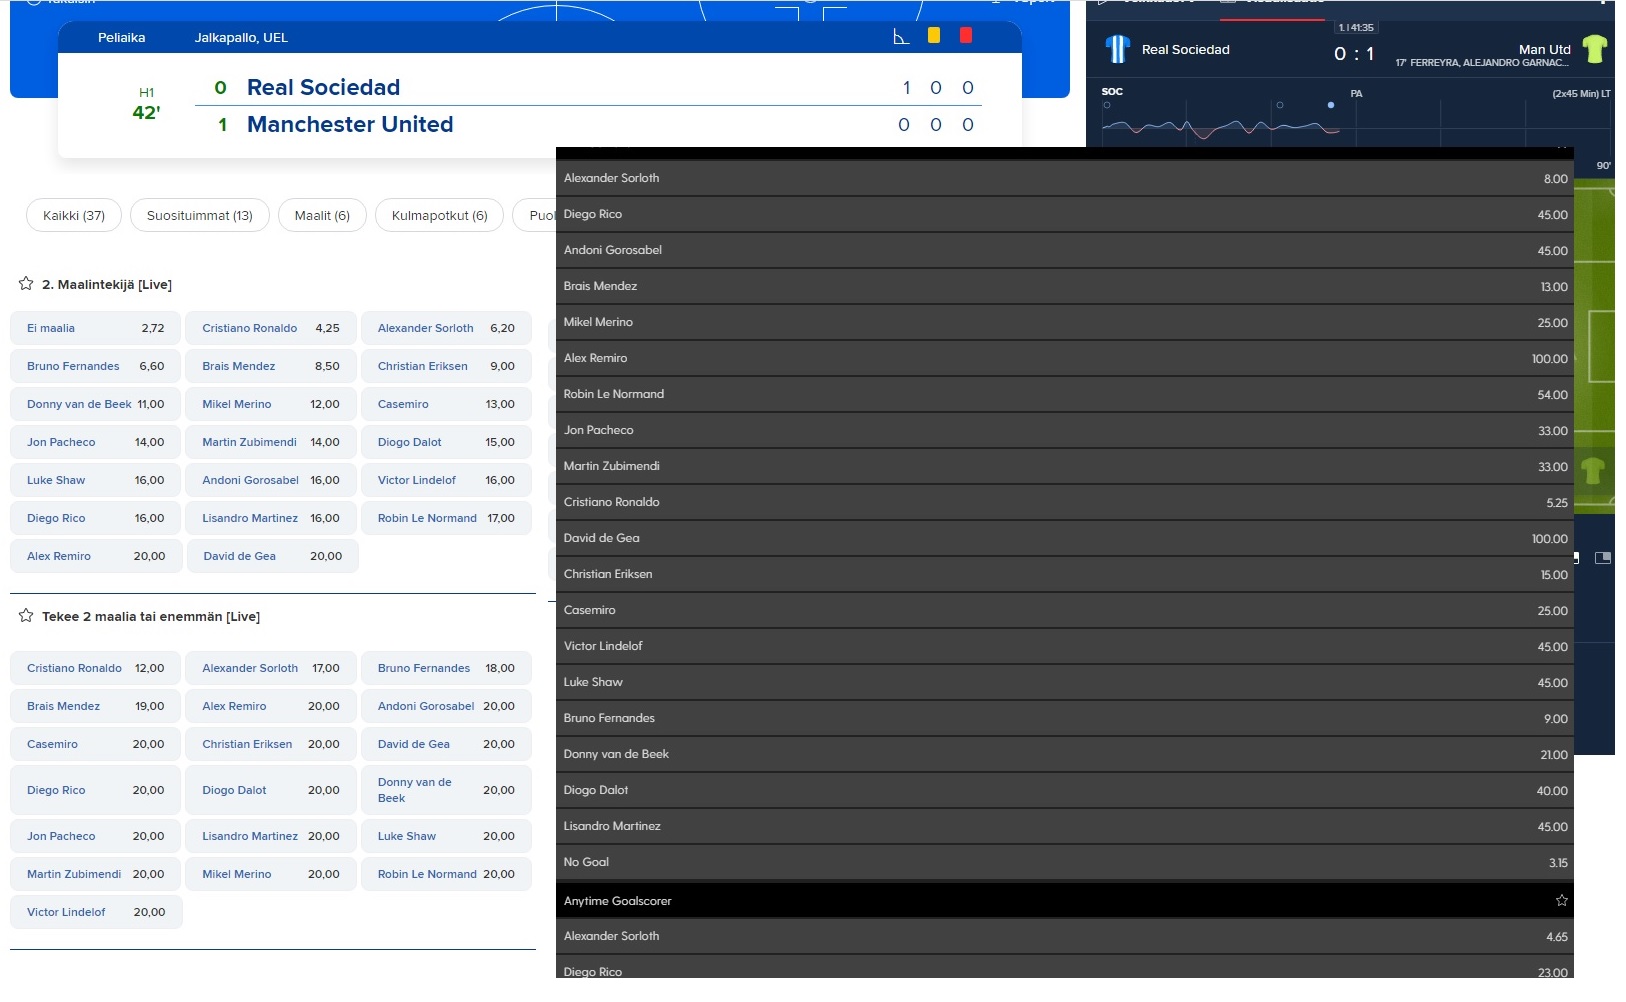Open the Kaikki (37) markets tab

point(74,216)
